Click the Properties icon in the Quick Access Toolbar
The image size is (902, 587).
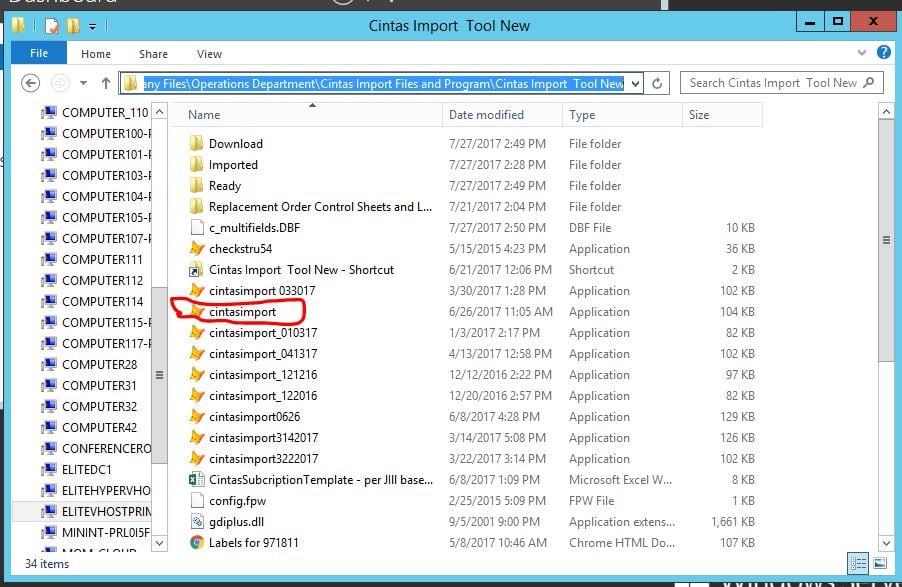(52, 24)
